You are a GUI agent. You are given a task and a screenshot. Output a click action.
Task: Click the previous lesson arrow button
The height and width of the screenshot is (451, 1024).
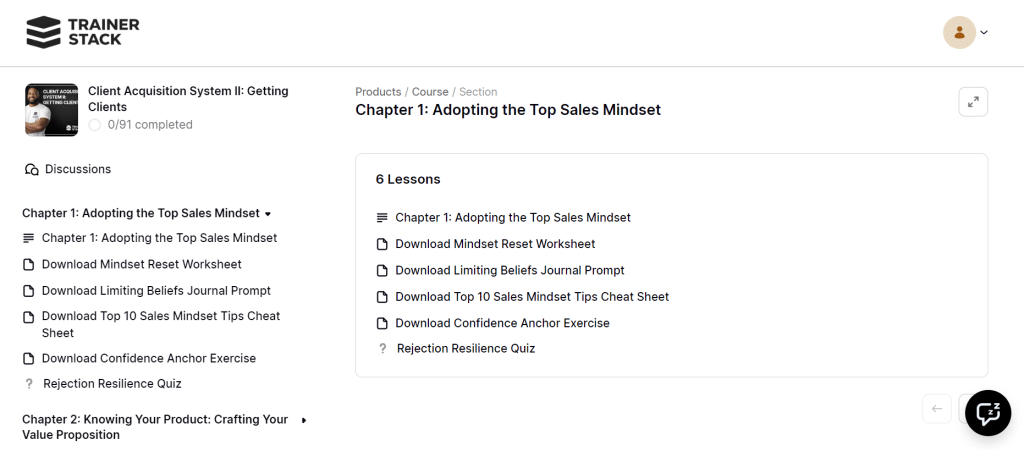click(937, 408)
